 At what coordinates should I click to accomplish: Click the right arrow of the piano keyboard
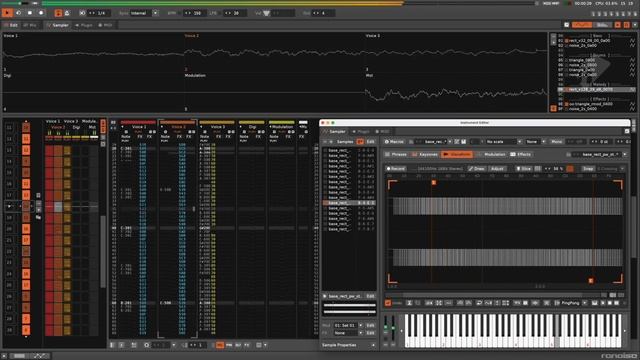(625, 331)
